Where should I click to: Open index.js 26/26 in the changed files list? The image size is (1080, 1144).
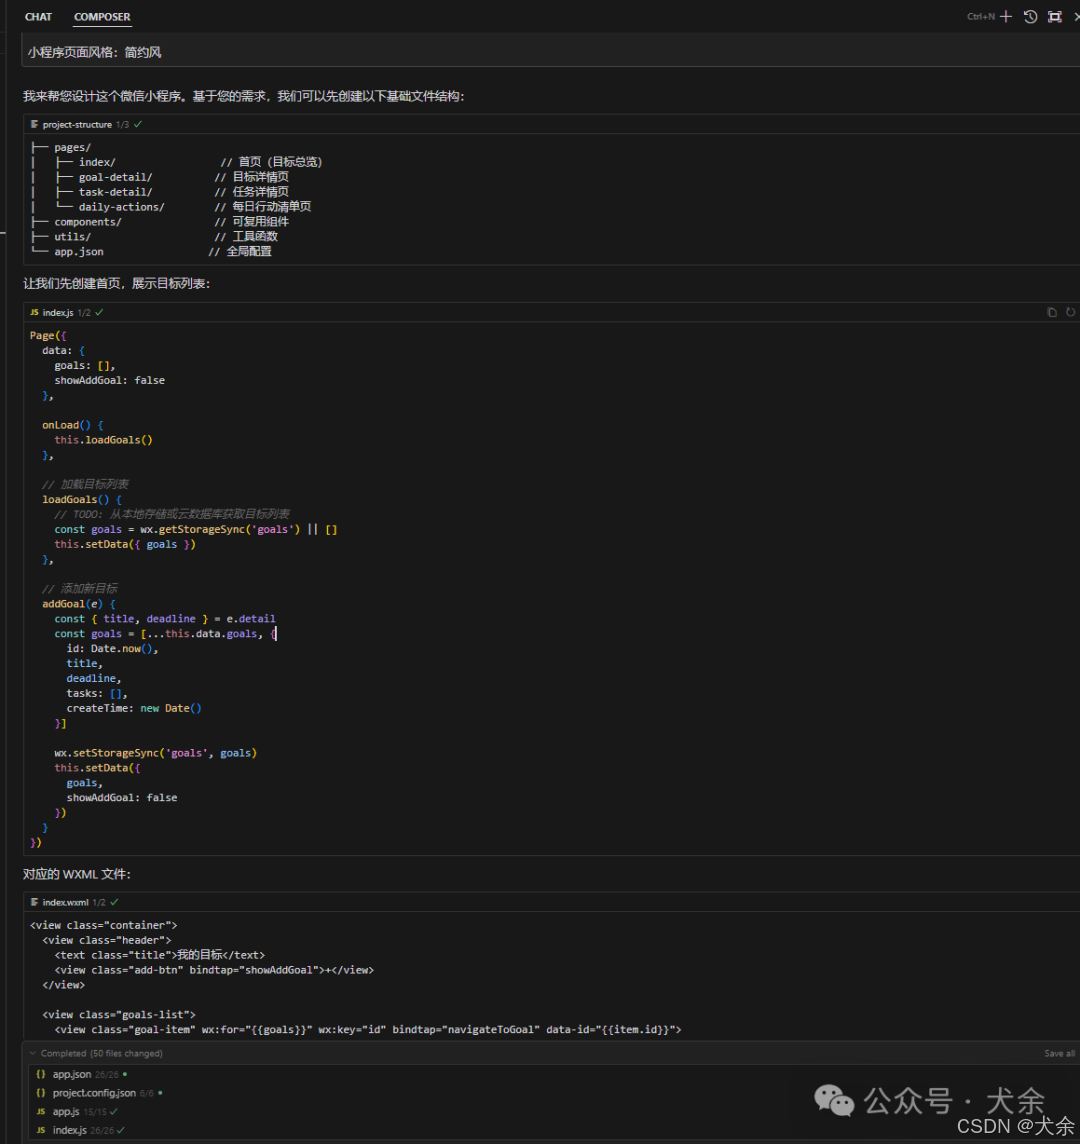click(69, 1130)
